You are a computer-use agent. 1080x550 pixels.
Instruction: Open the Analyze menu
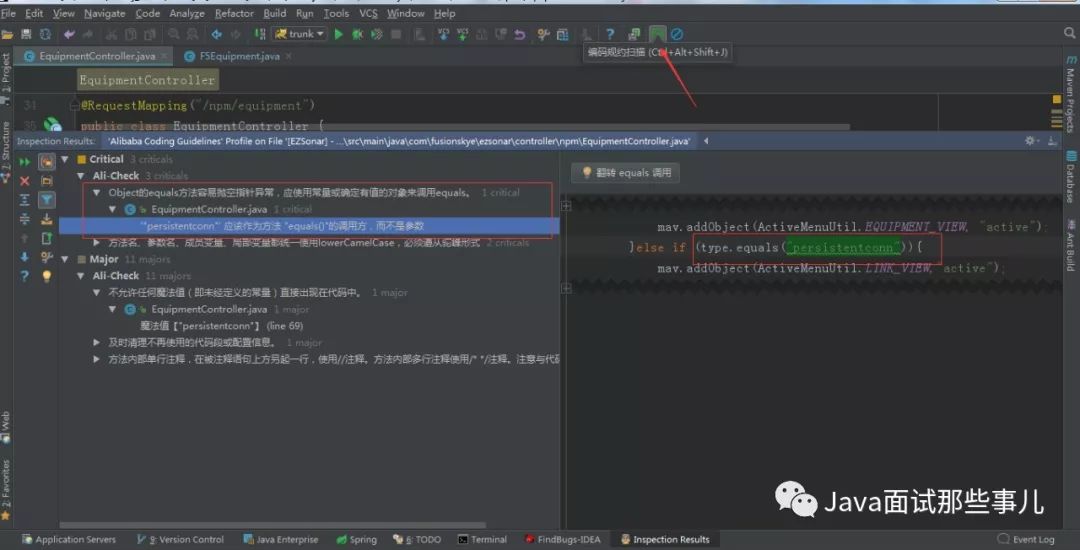pyautogui.click(x=187, y=13)
